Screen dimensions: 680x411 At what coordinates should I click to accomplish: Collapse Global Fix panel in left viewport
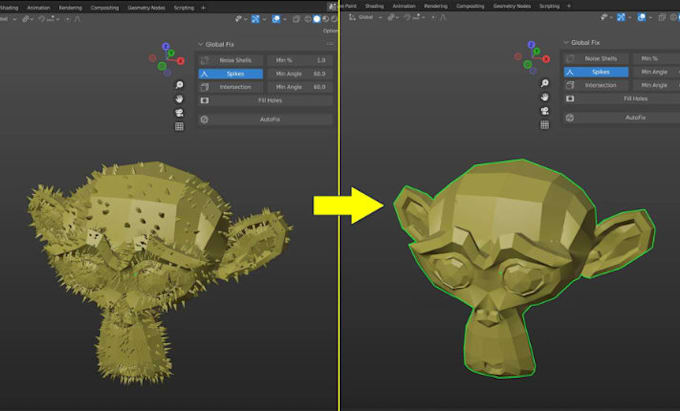pyautogui.click(x=201, y=44)
